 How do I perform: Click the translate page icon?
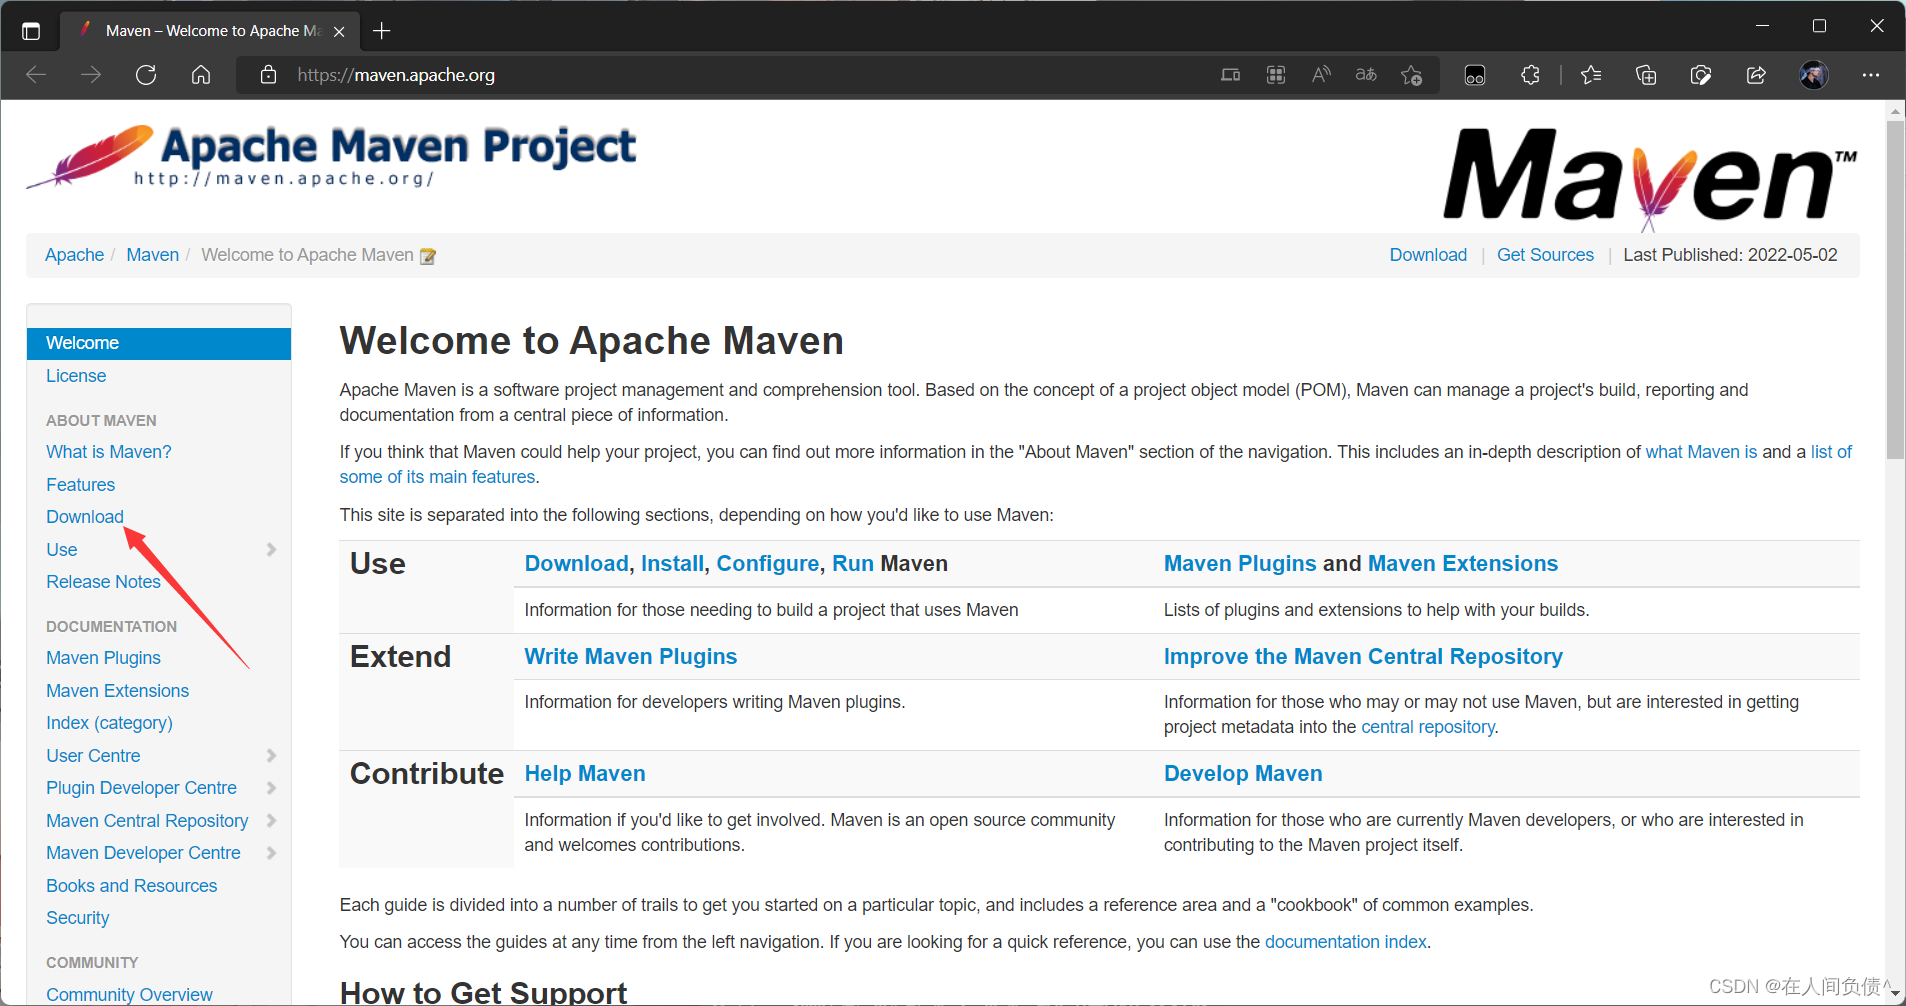1366,75
